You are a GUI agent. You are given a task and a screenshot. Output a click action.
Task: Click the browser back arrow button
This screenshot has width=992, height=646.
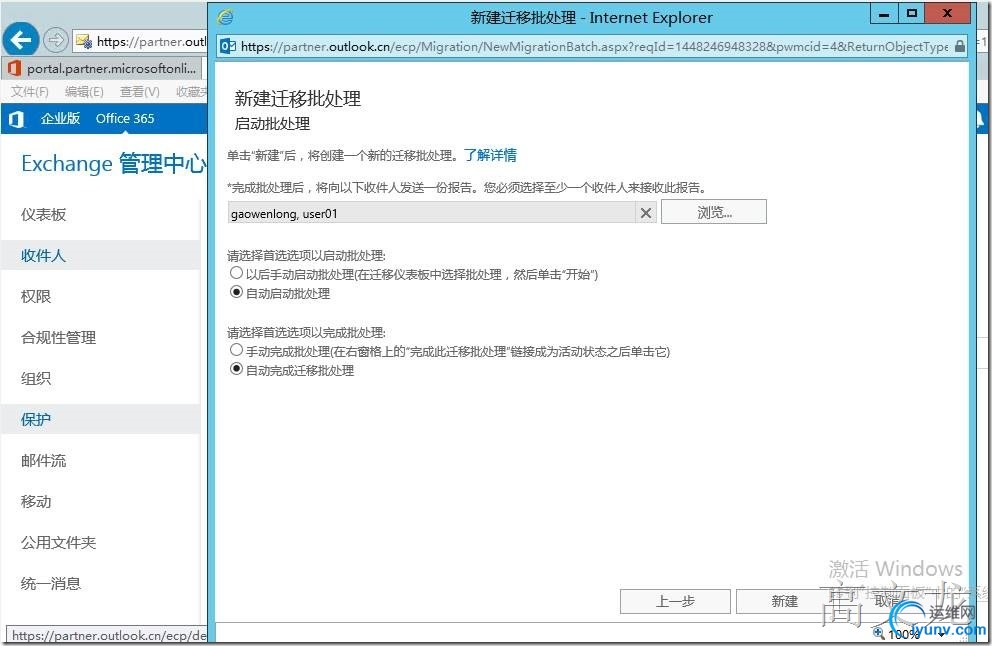tap(21, 40)
